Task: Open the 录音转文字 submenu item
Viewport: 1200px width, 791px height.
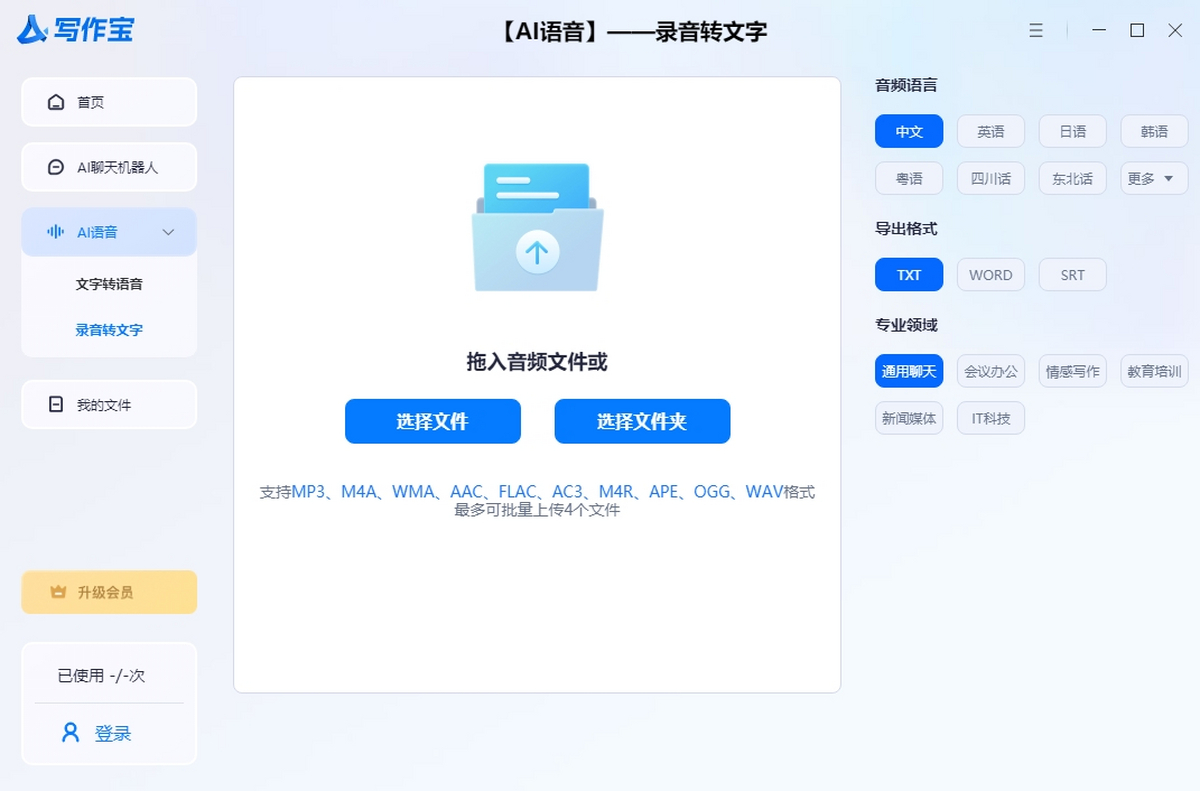Action: (x=109, y=330)
